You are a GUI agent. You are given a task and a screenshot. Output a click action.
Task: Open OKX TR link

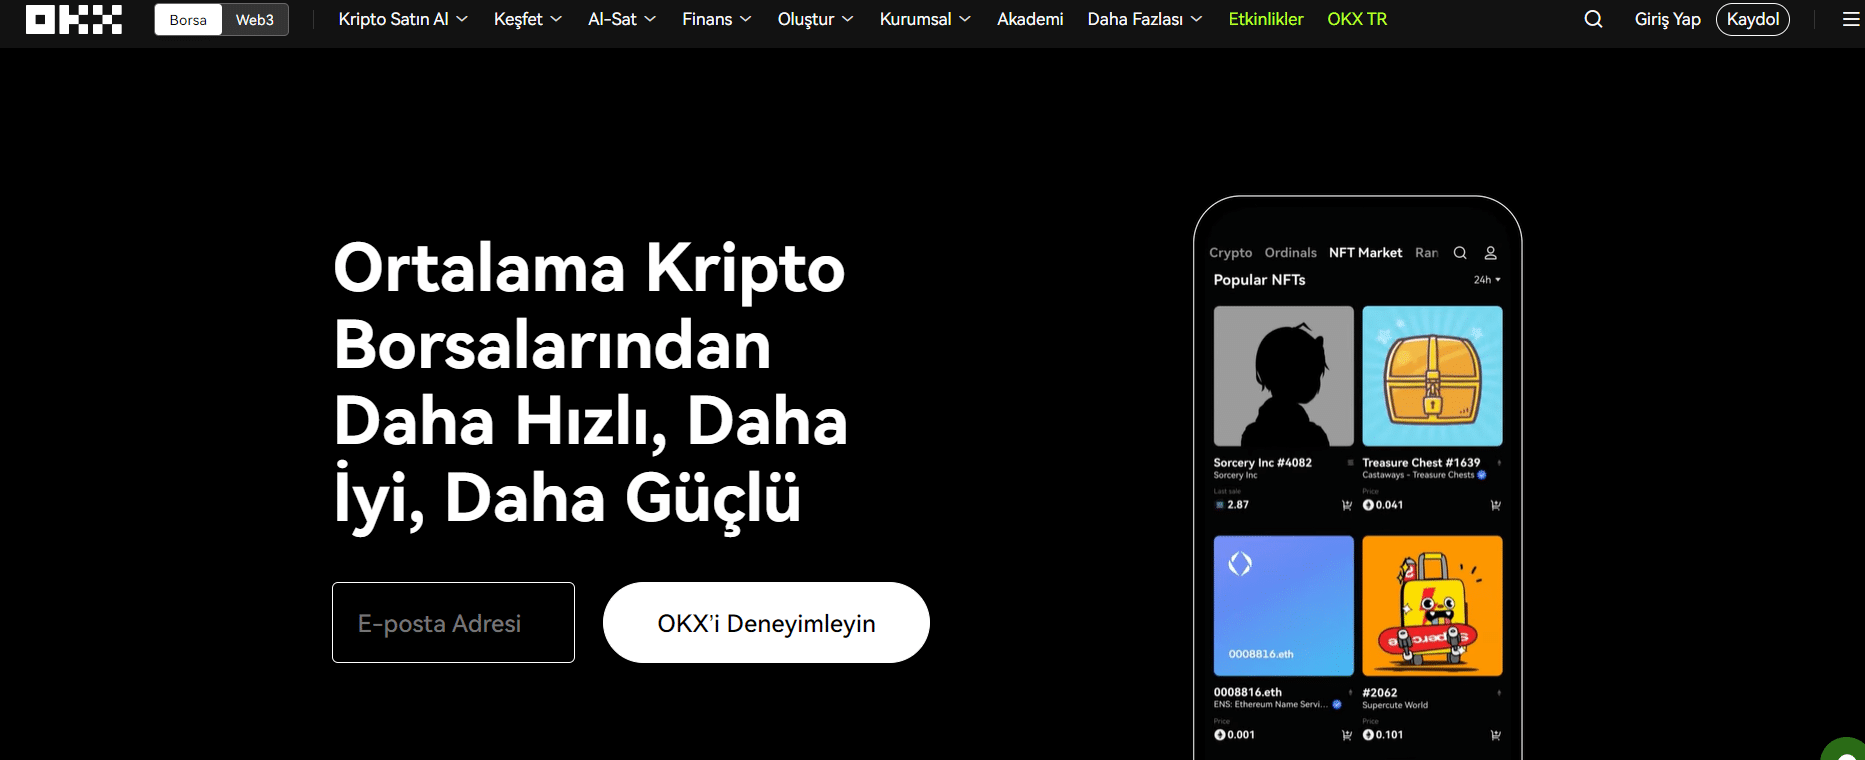pyautogui.click(x=1357, y=19)
